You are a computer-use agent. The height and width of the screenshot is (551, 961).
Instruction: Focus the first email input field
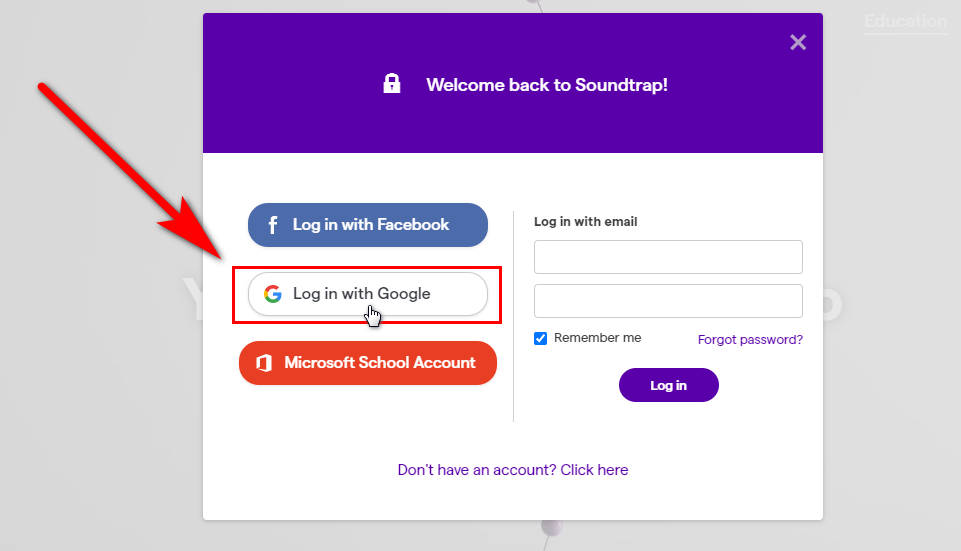668,257
